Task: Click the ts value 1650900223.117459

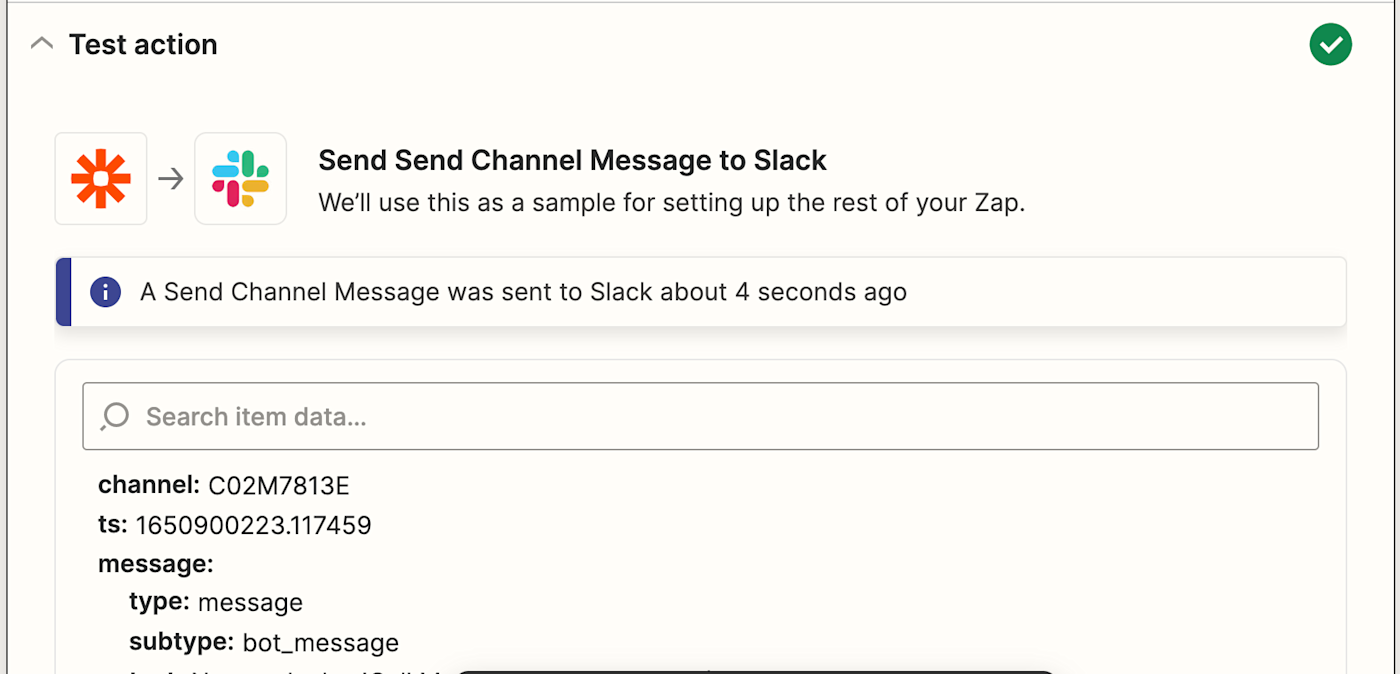Action: pos(253,525)
